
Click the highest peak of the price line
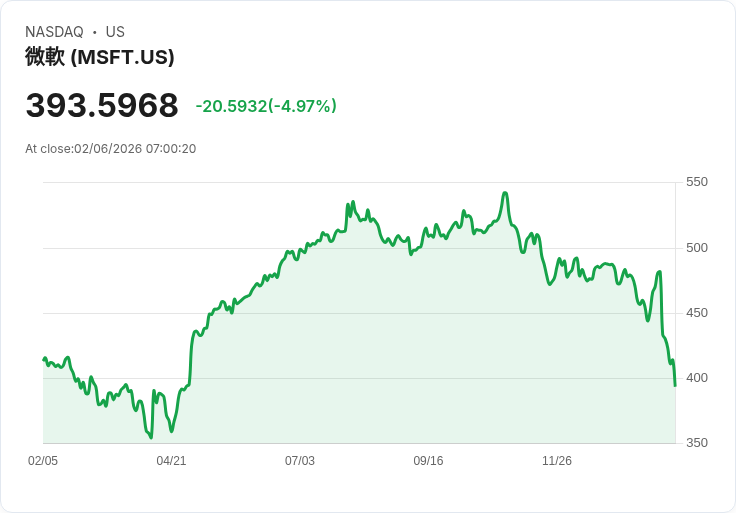pos(505,192)
